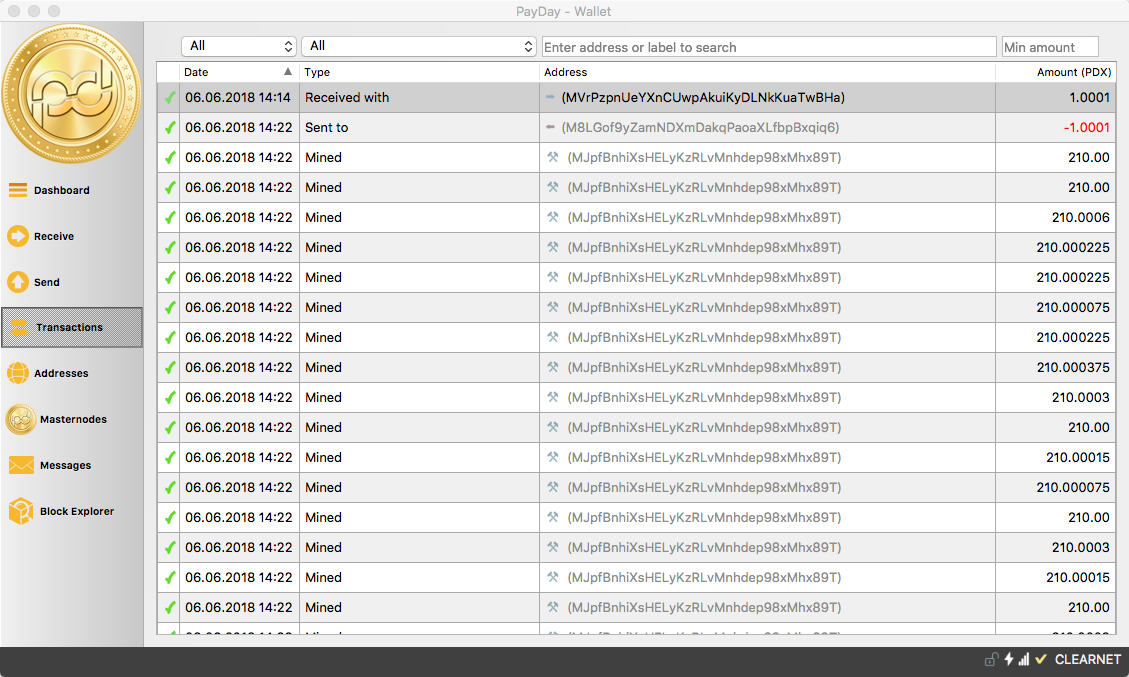Click Mined type in 210.000375 row
This screenshot has height=677, width=1129.
[323, 367]
